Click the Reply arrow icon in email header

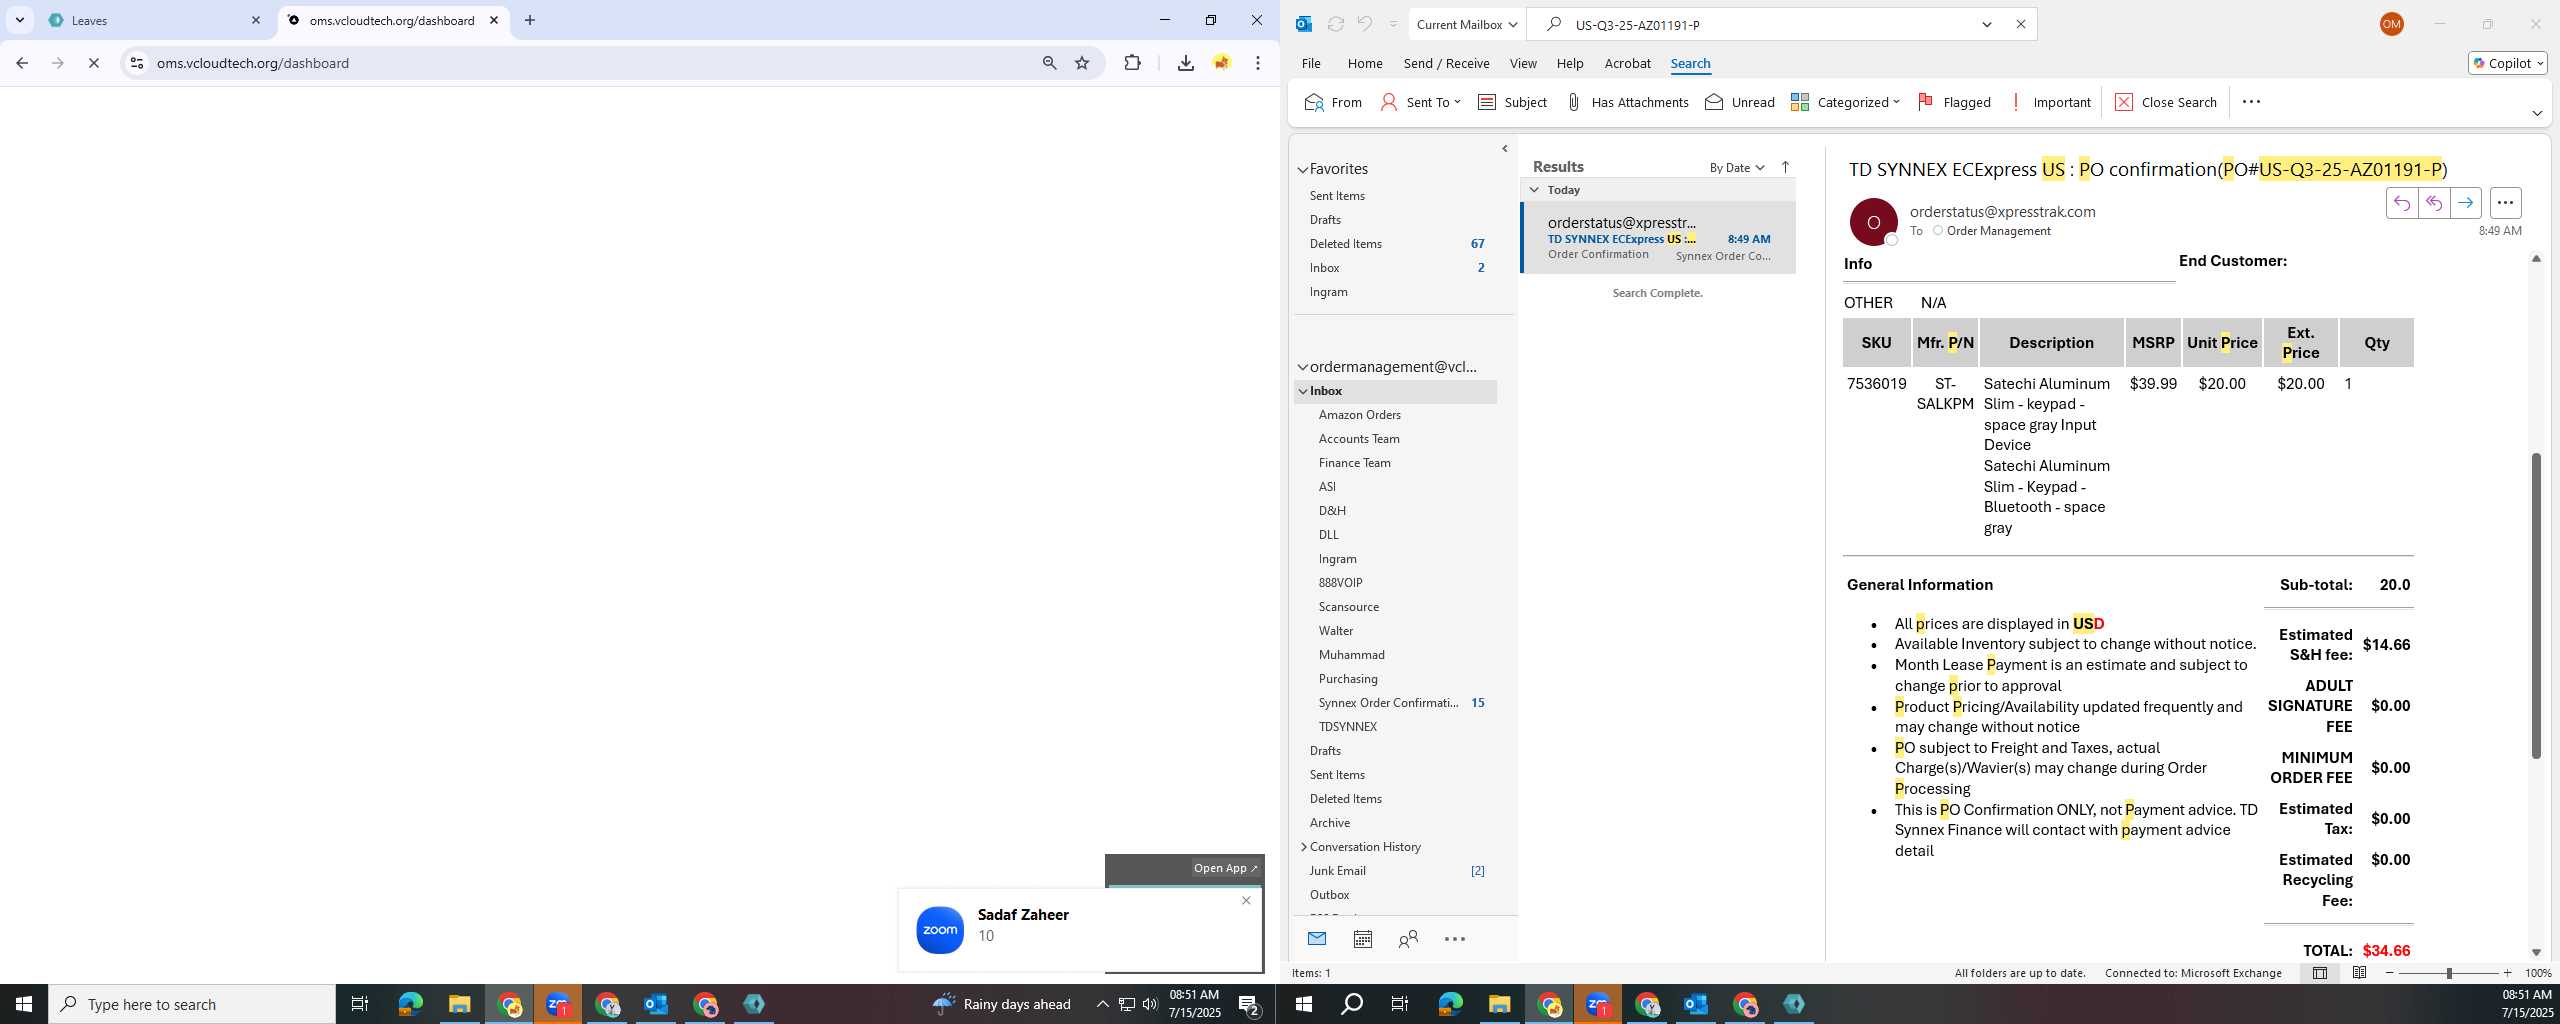(x=2401, y=203)
